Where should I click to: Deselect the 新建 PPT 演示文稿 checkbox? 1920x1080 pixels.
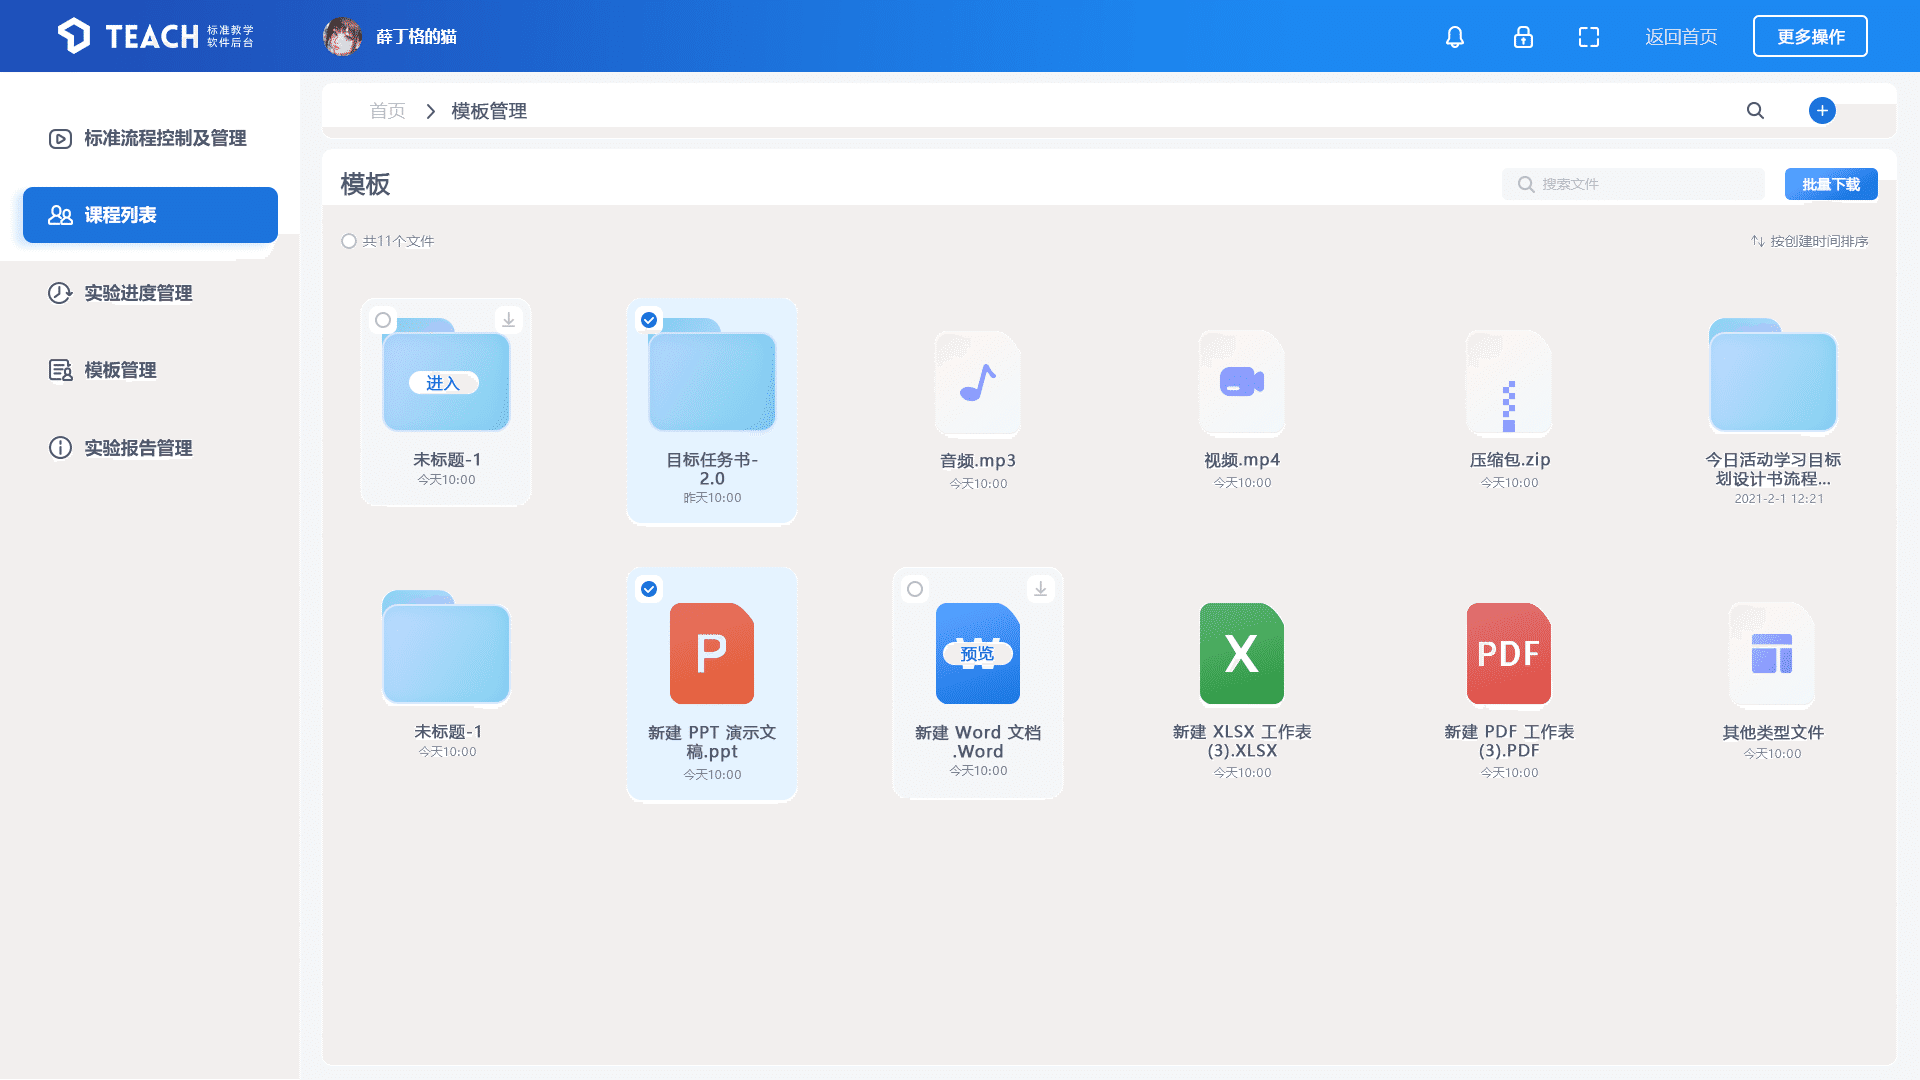[x=649, y=589]
